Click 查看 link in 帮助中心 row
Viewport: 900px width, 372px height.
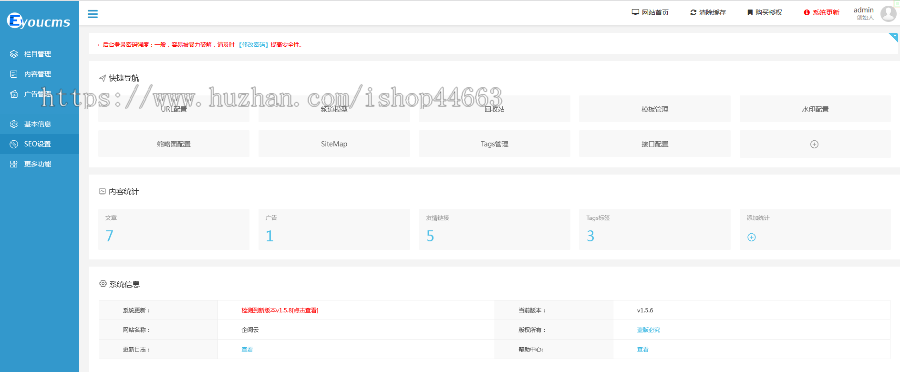pos(643,349)
